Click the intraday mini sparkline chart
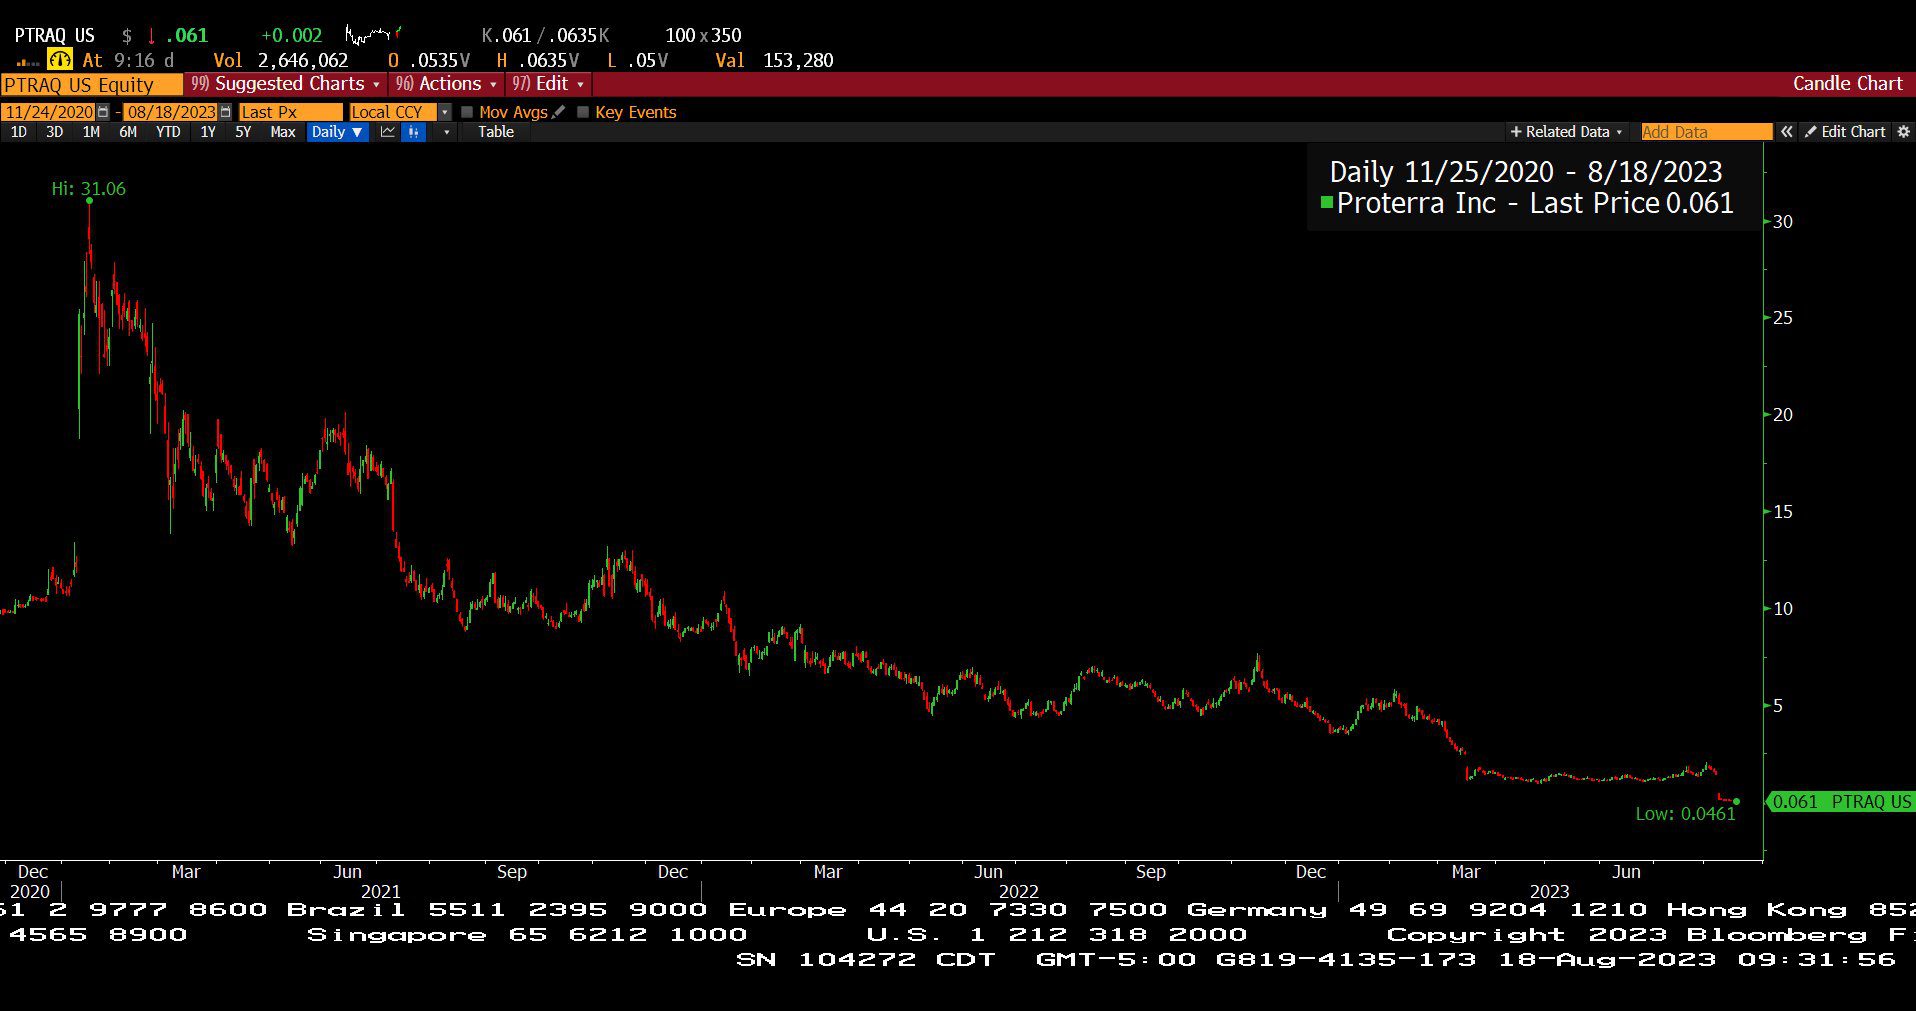The height and width of the screenshot is (1011, 1916). (x=374, y=35)
